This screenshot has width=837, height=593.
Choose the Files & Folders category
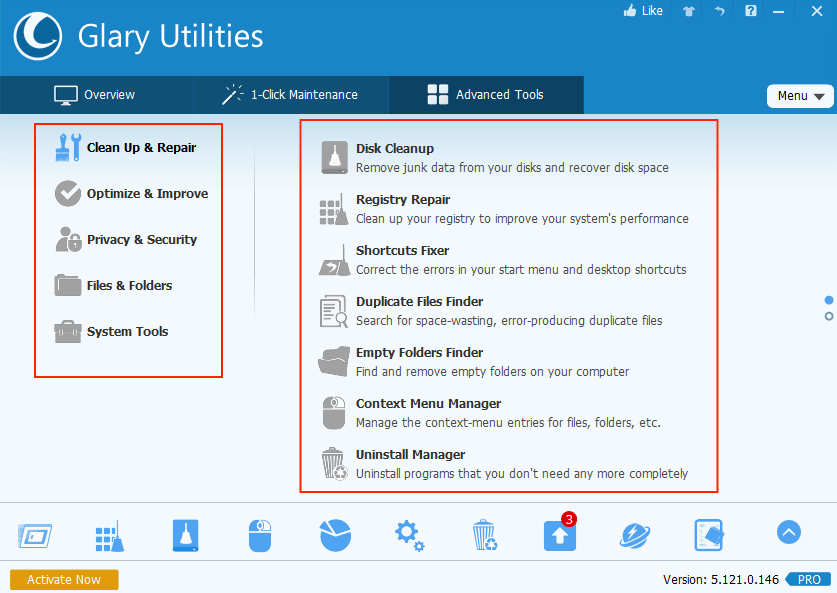(113, 285)
